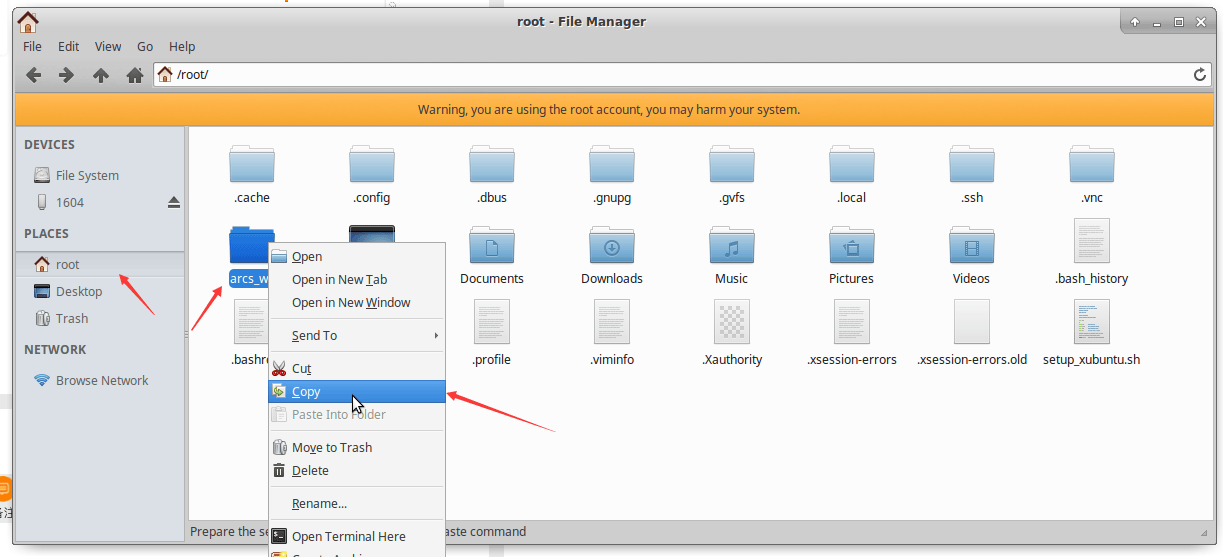Reload the folder with the refresh icon

pos(1200,75)
